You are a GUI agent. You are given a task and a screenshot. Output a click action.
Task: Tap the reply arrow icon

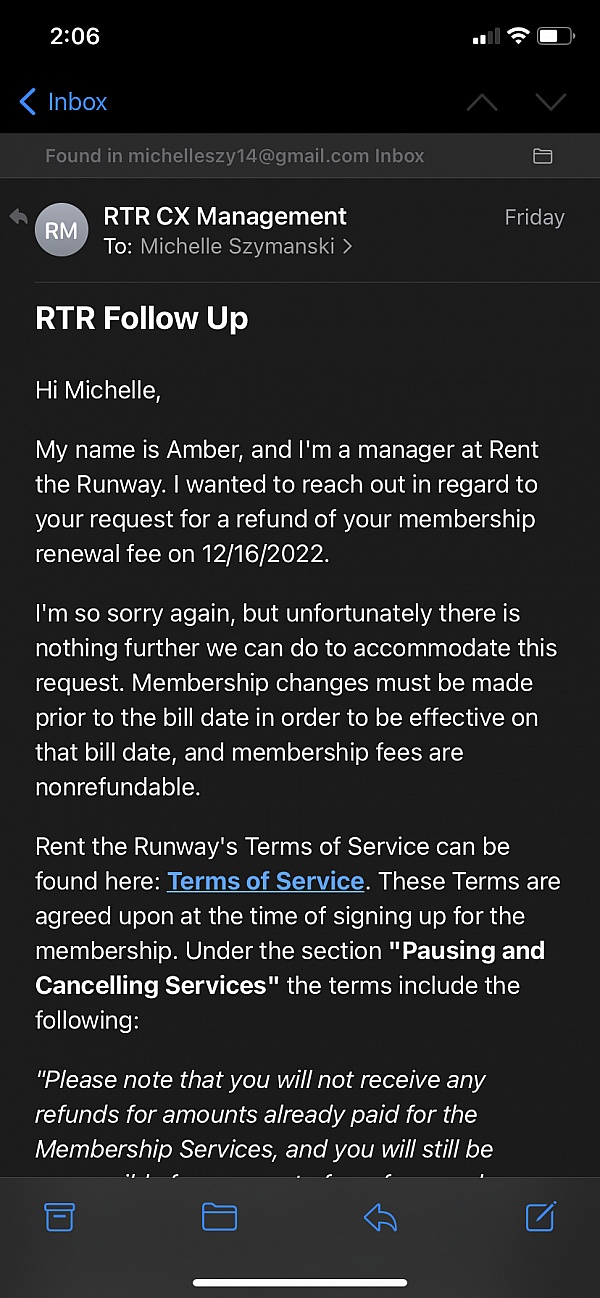380,1216
